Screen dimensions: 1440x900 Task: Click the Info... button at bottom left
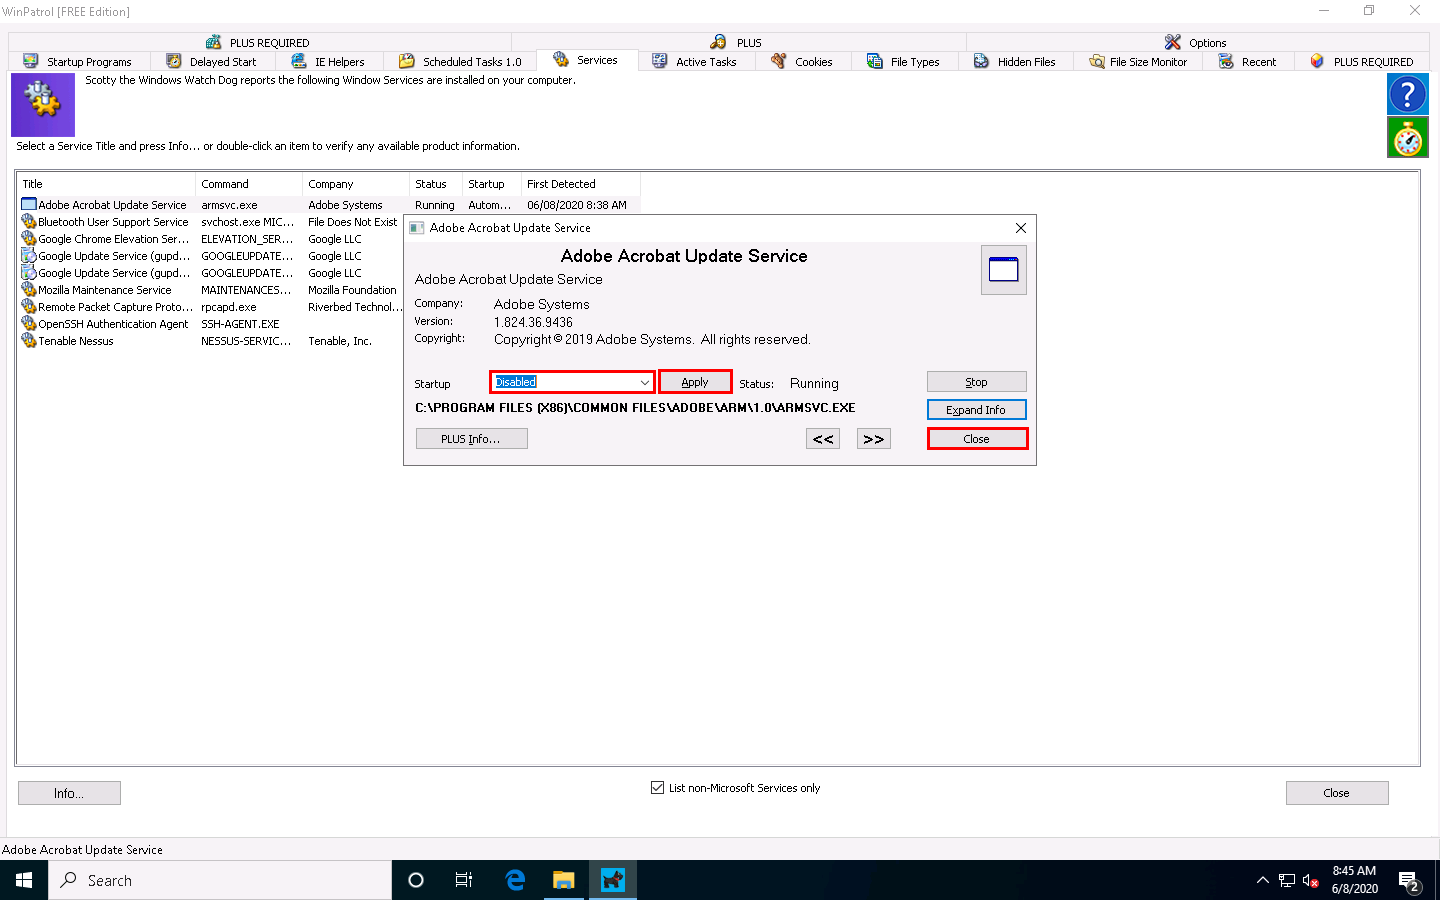tap(69, 793)
